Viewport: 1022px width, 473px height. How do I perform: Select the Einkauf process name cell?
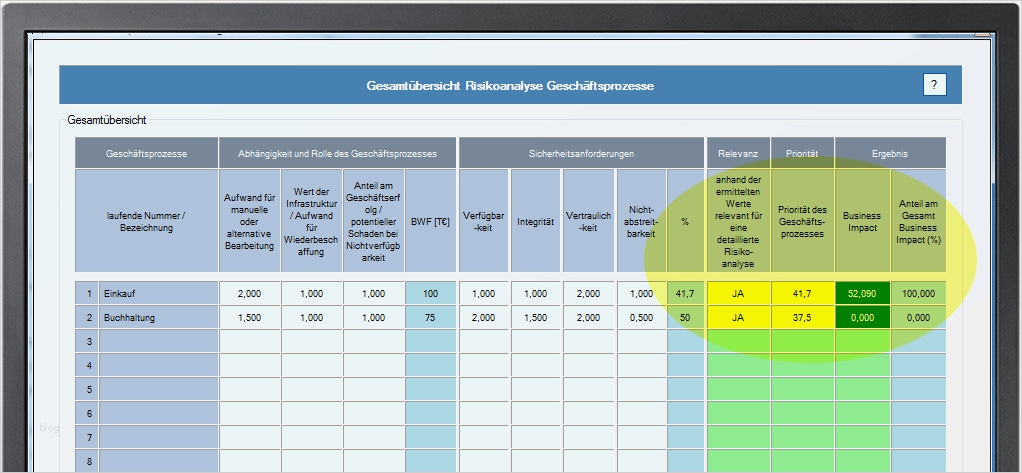click(158, 293)
